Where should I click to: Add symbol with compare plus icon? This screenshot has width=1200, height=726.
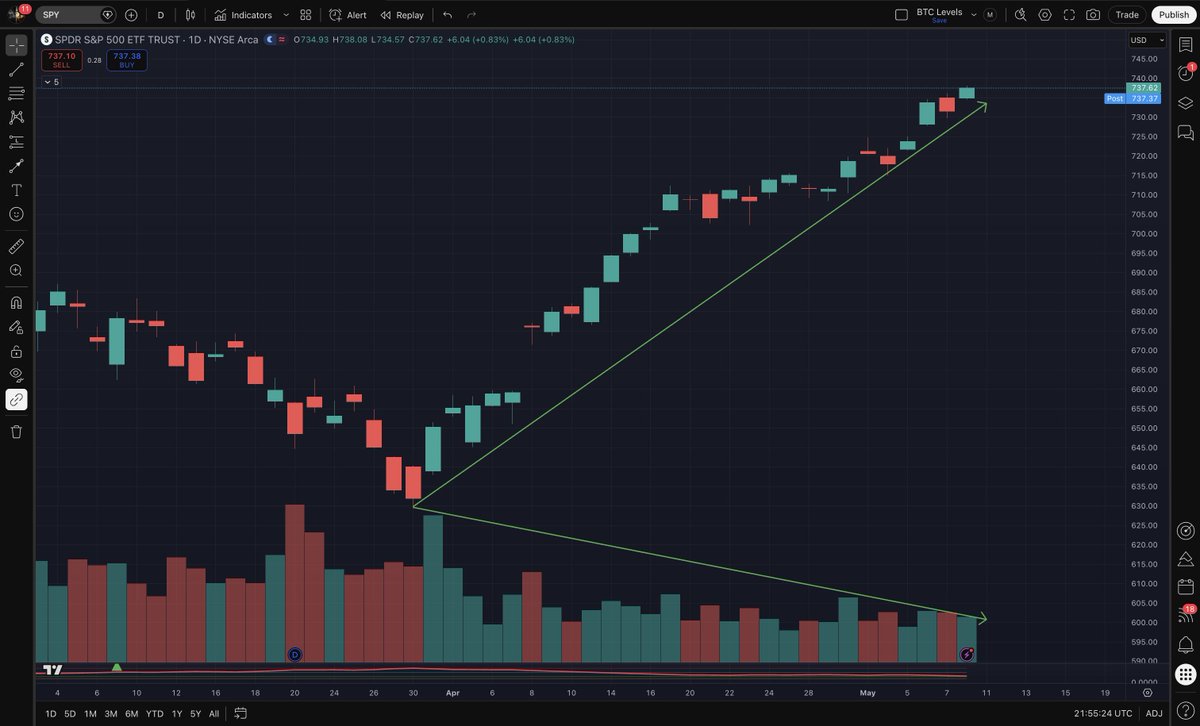(131, 15)
